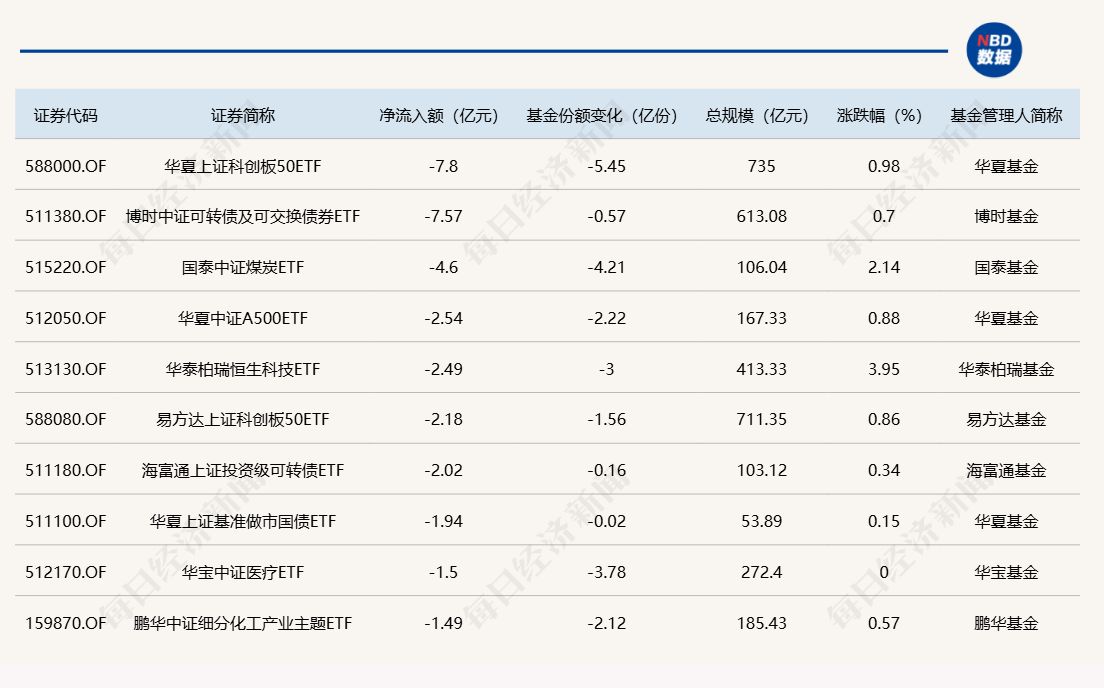Select total scale value 272.4
1104x688 pixels.
[762, 572]
